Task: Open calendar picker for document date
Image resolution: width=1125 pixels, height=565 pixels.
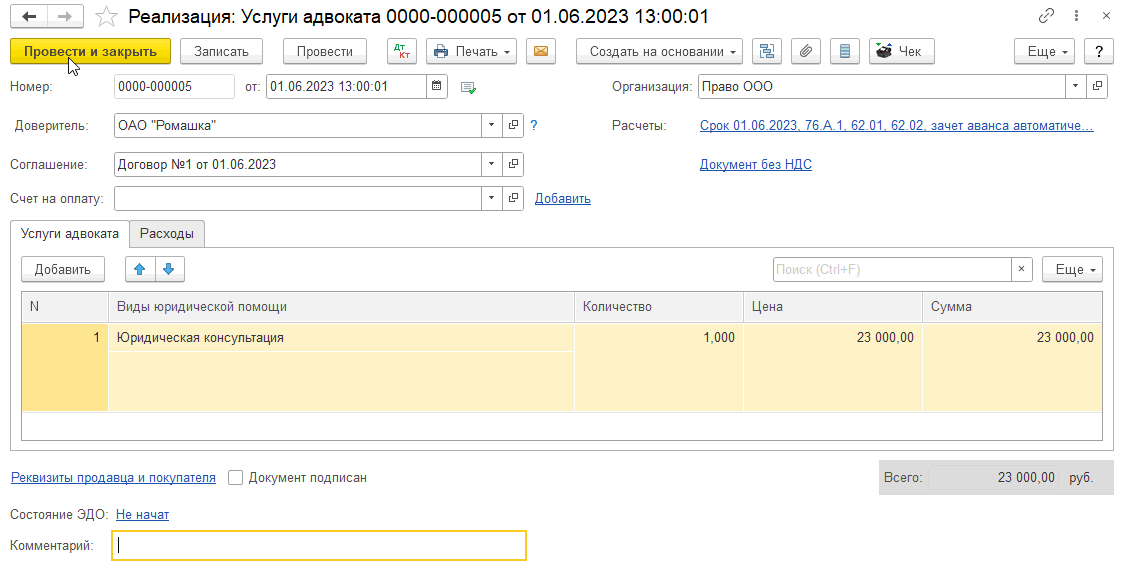Action: pos(436,86)
